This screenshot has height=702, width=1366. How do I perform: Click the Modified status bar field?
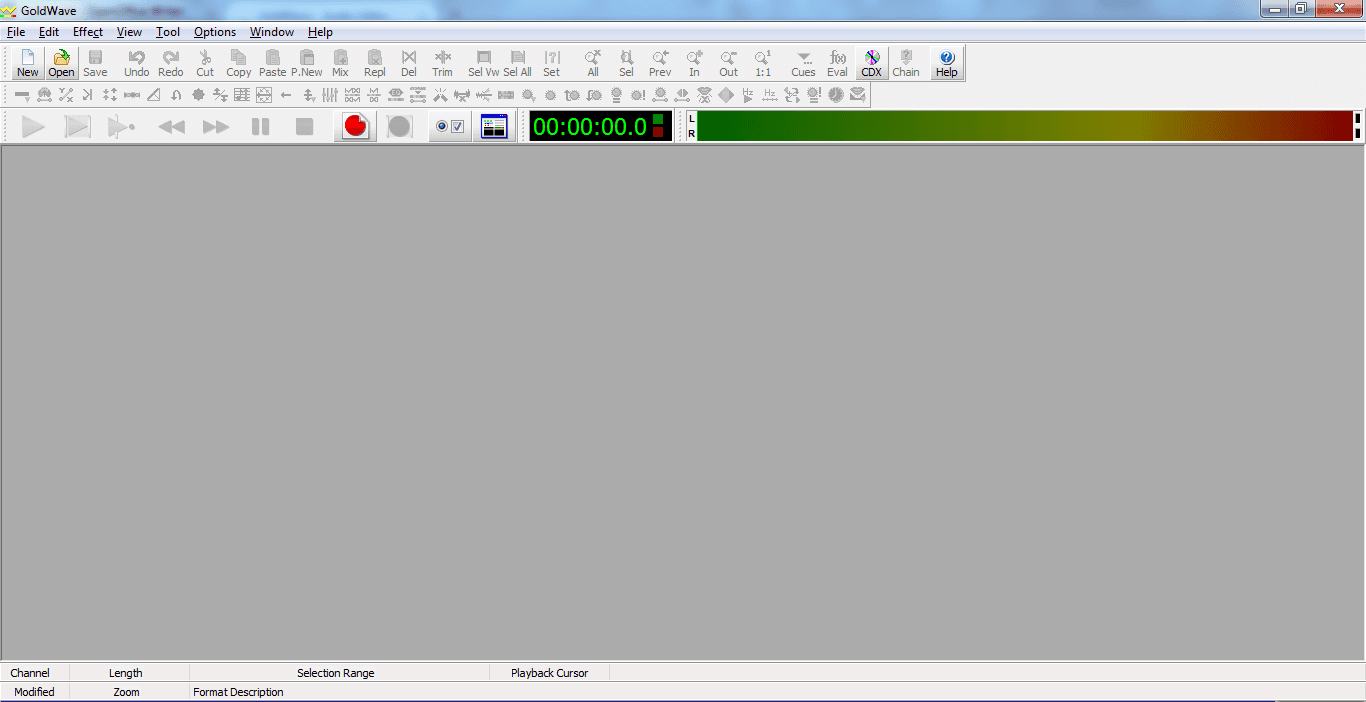click(35, 692)
